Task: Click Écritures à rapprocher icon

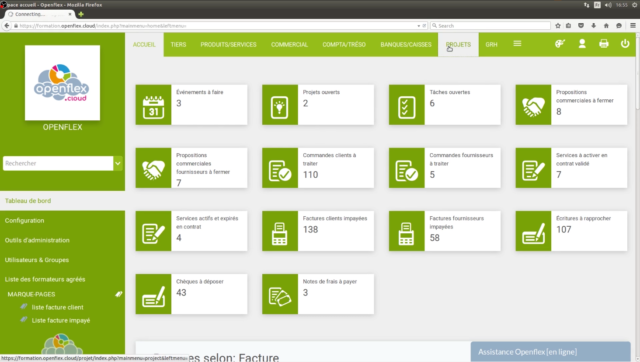Action: (x=533, y=231)
